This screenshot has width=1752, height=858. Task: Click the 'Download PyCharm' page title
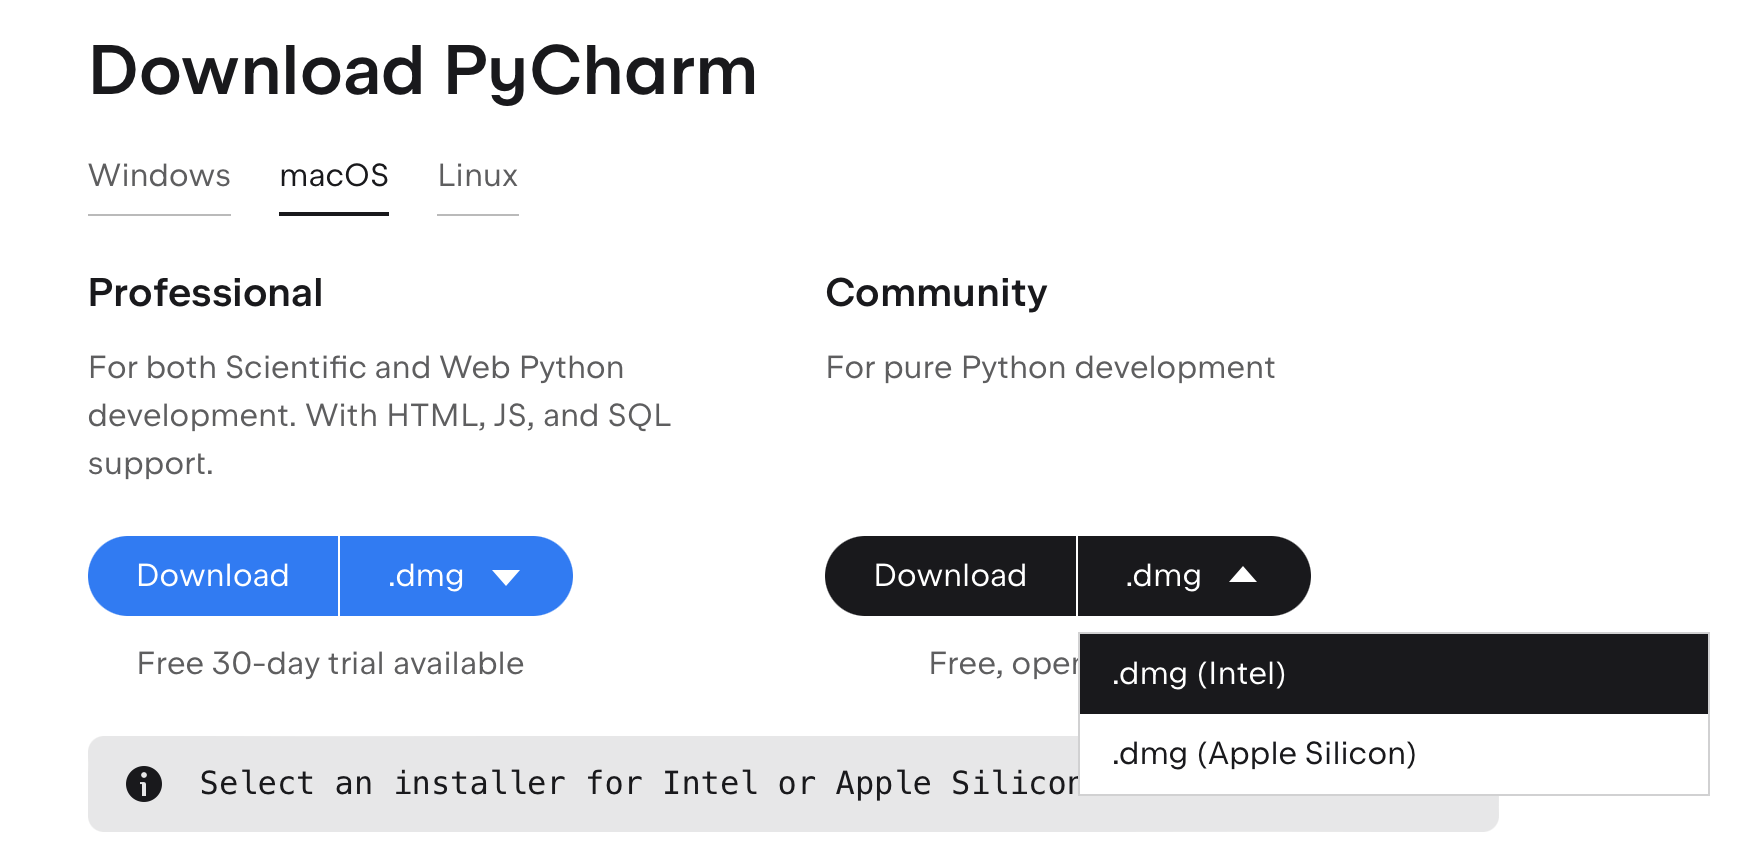tap(423, 72)
